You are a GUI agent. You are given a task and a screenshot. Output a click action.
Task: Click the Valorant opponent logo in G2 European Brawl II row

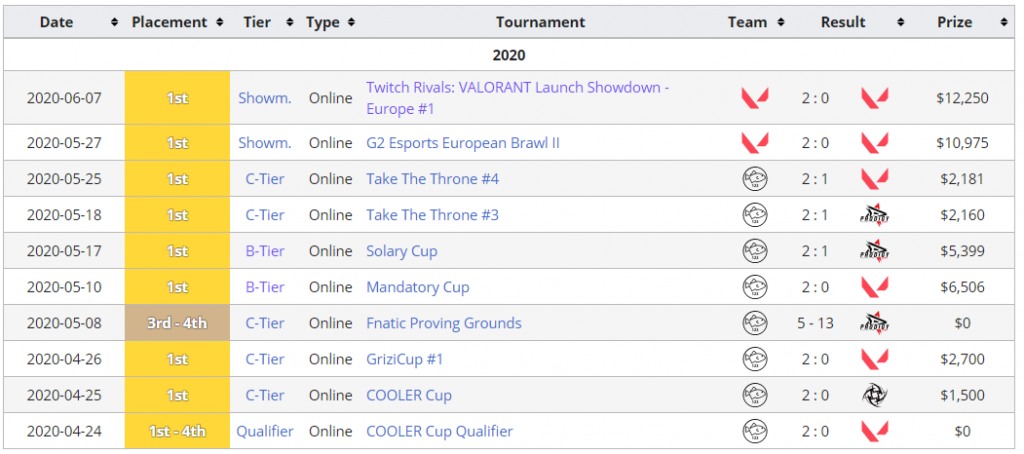pos(874,143)
